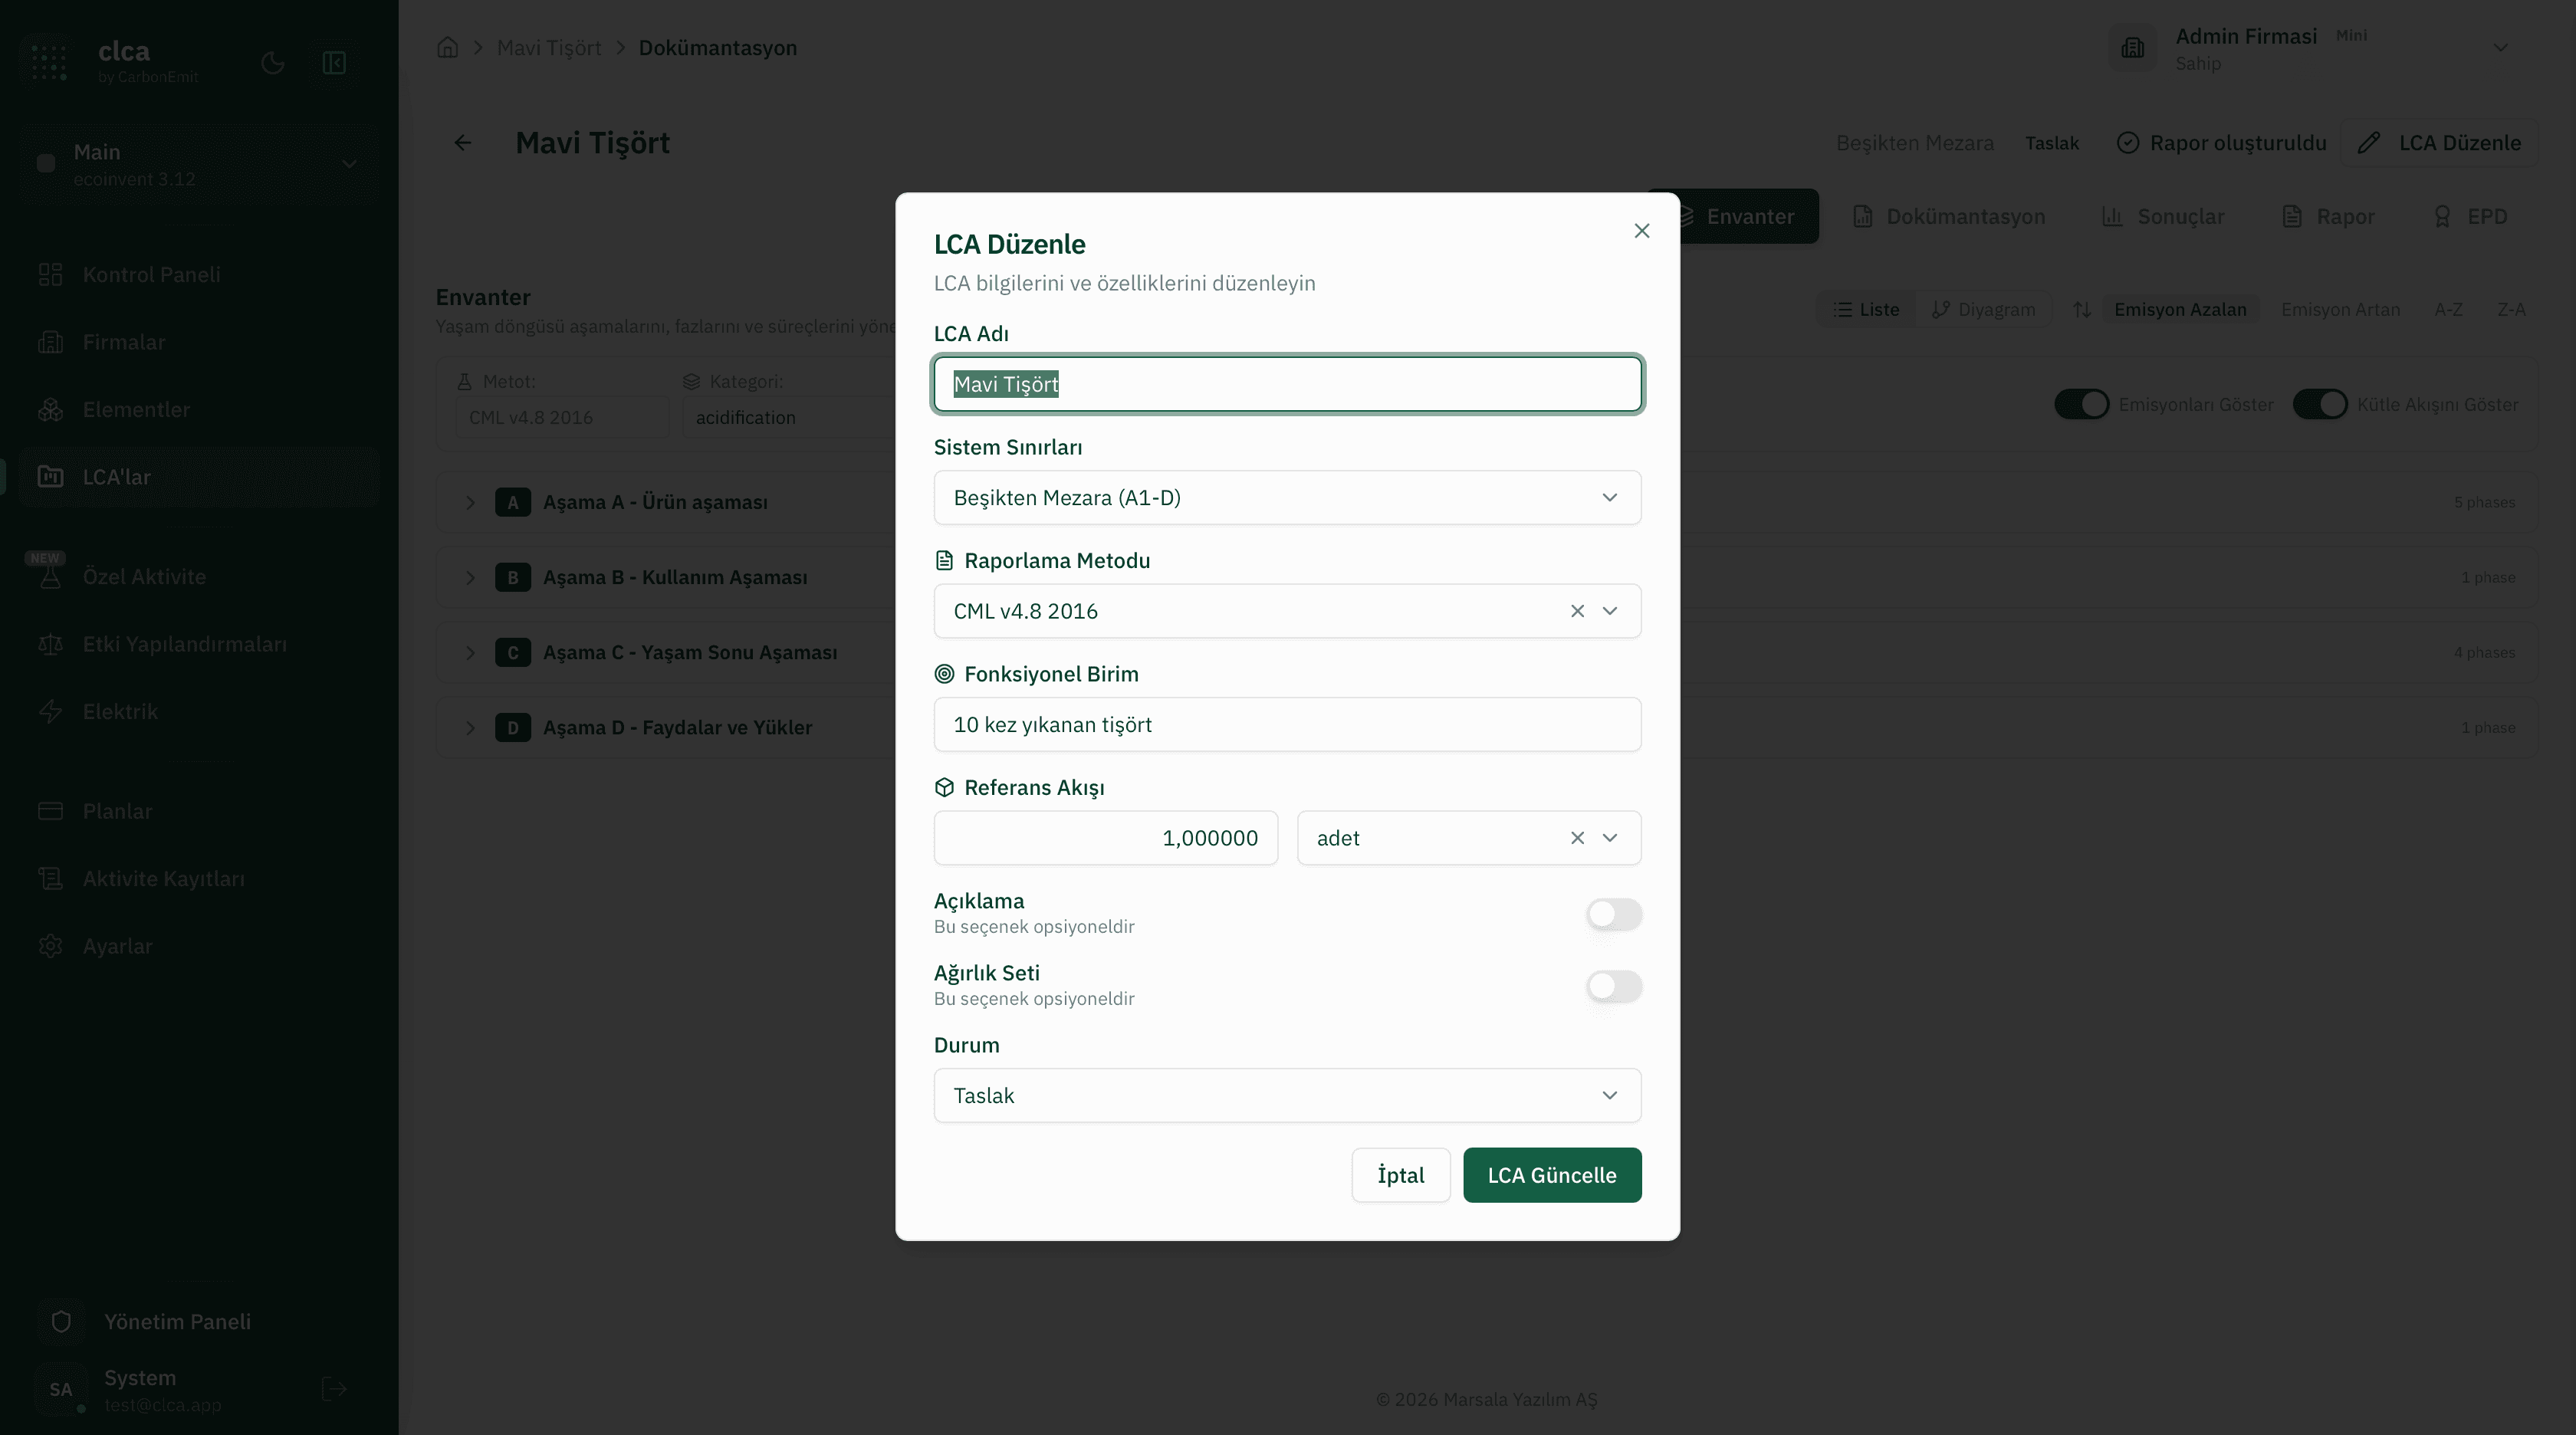Sort by Emisyon Artan
Viewport: 2576px width, 1435px height.
2340,310
